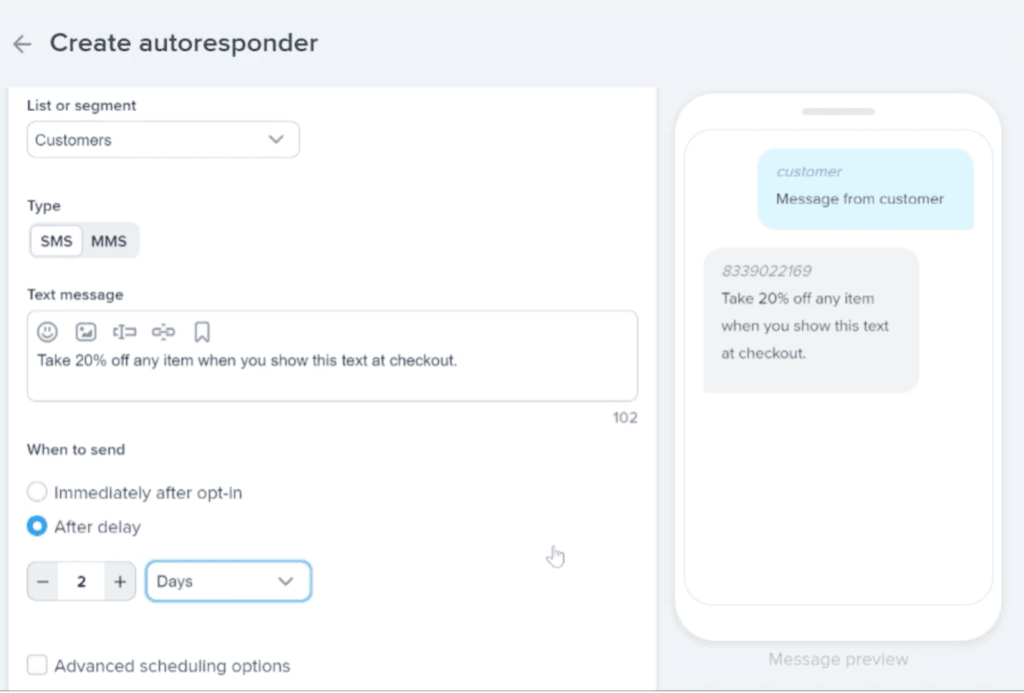Switch message type to SMS
Image resolution: width=1024 pixels, height=693 pixels.
tap(57, 241)
